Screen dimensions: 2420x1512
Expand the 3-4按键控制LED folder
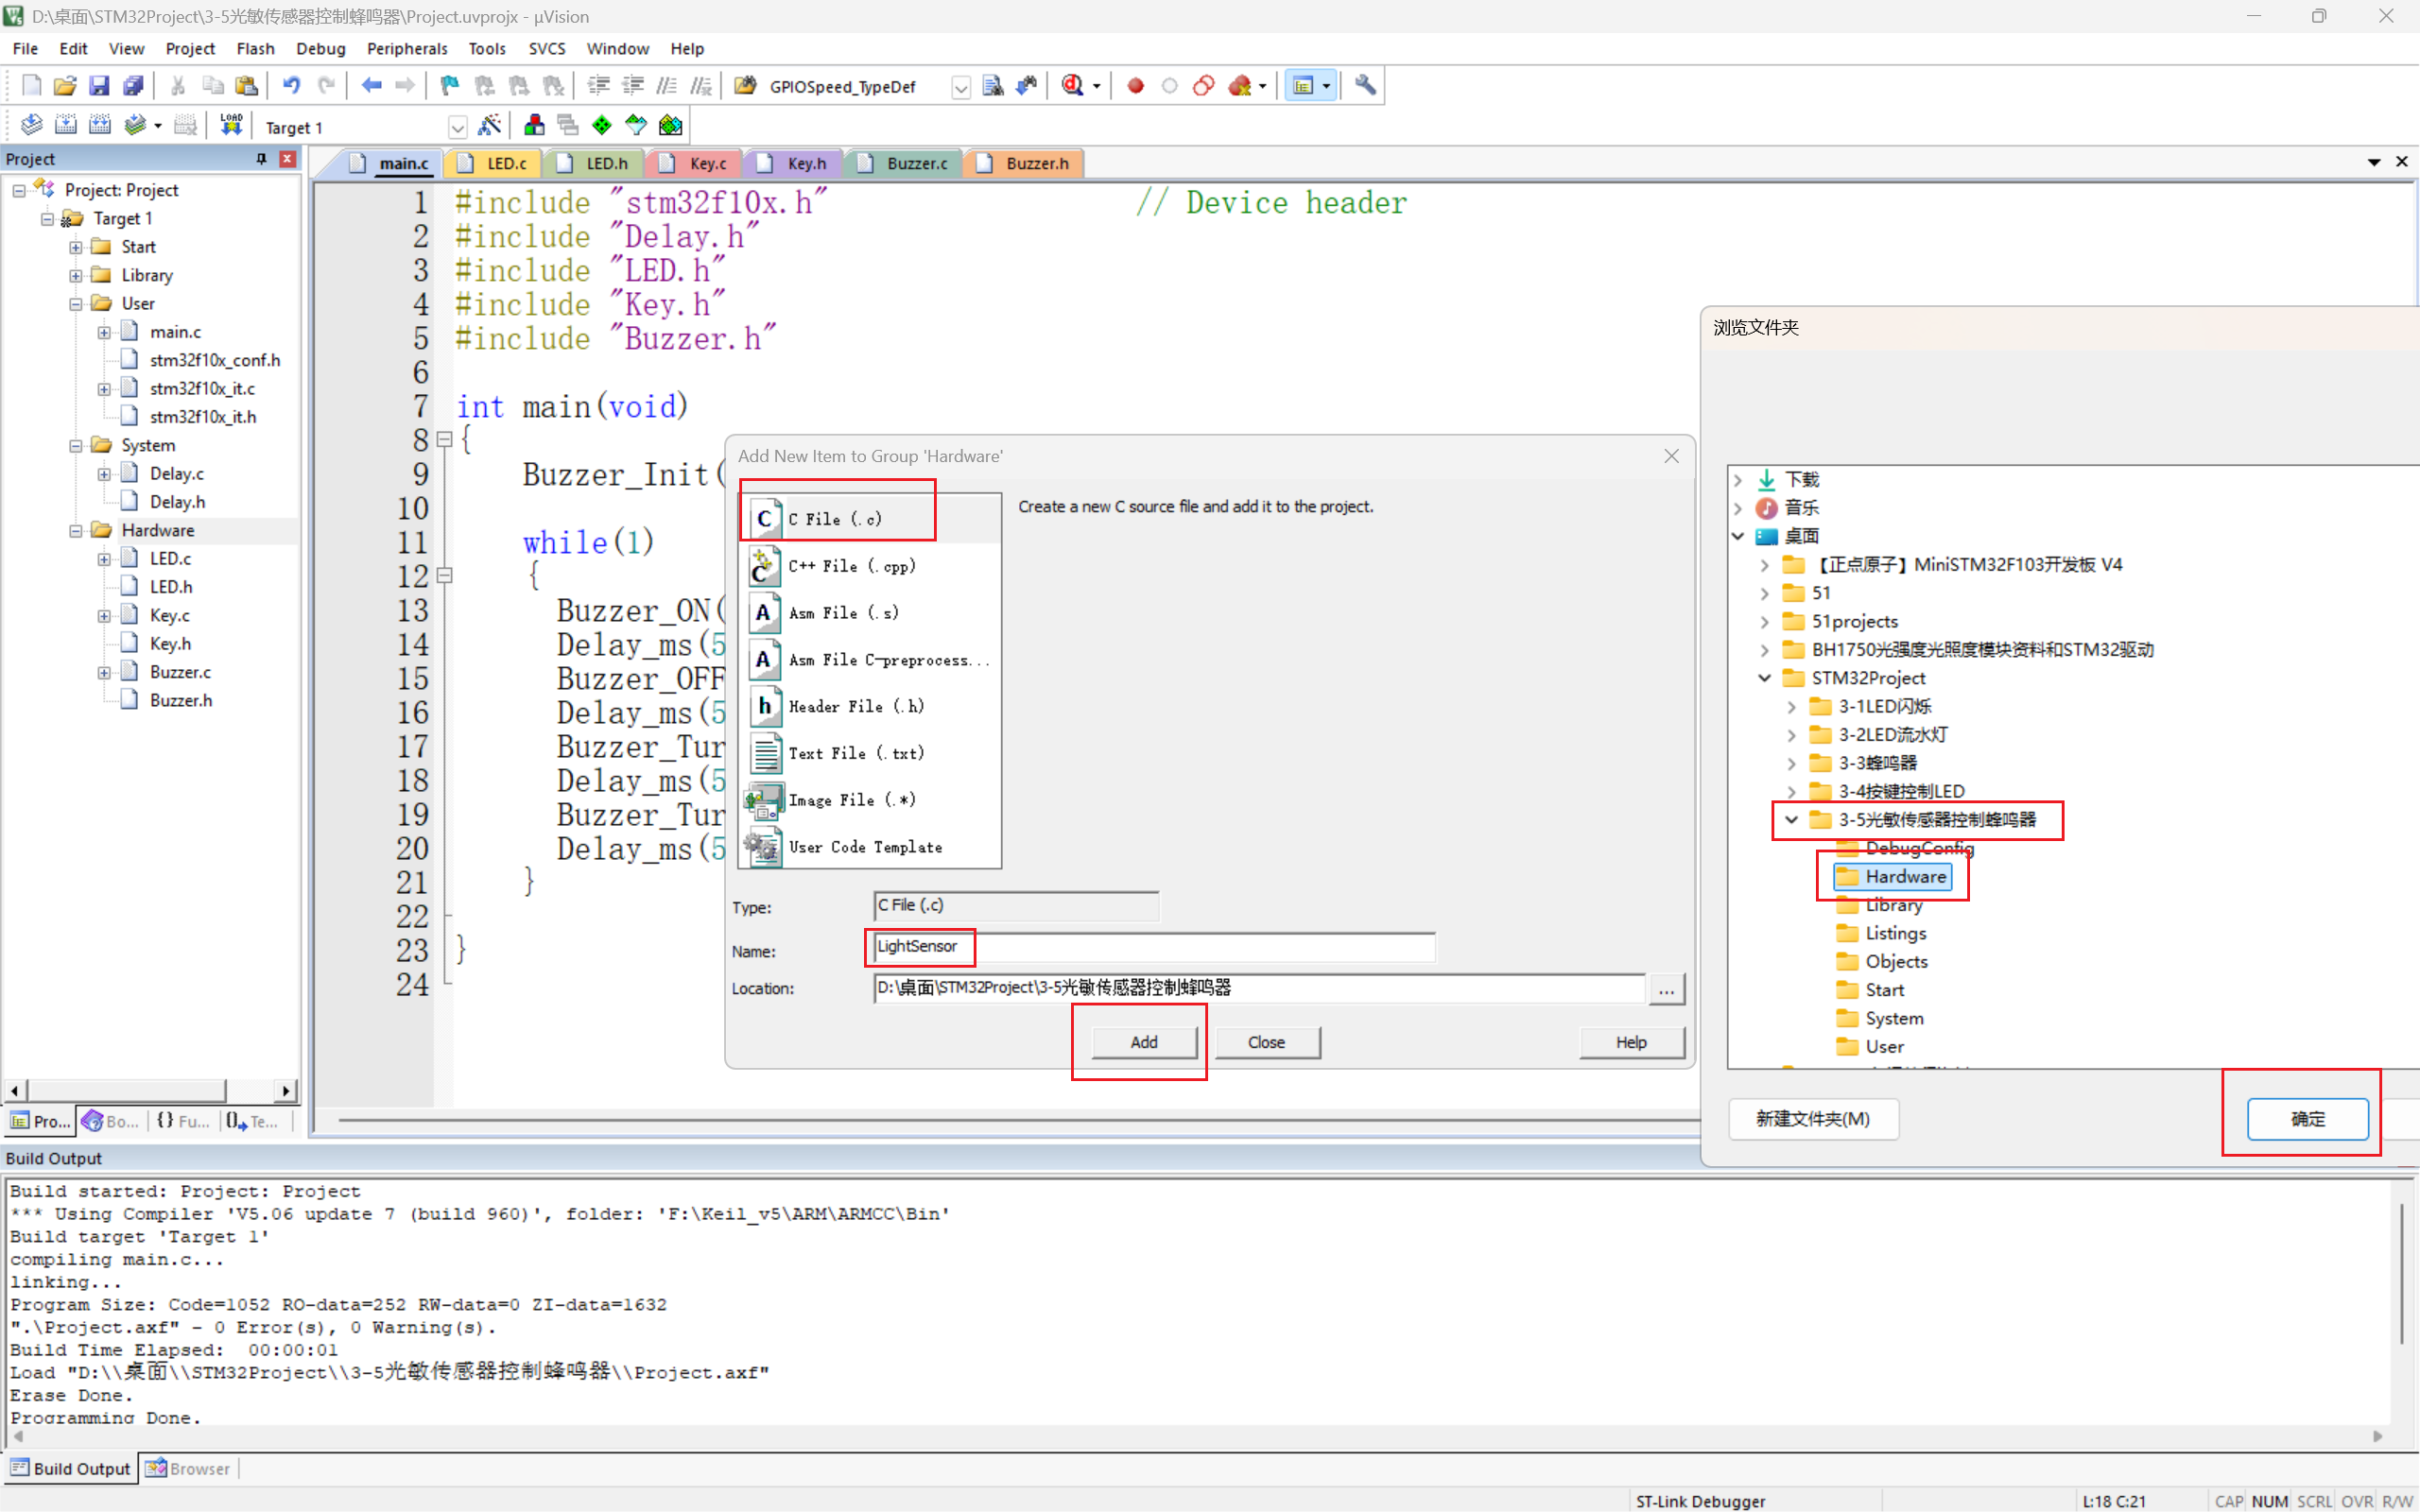click(x=1791, y=791)
